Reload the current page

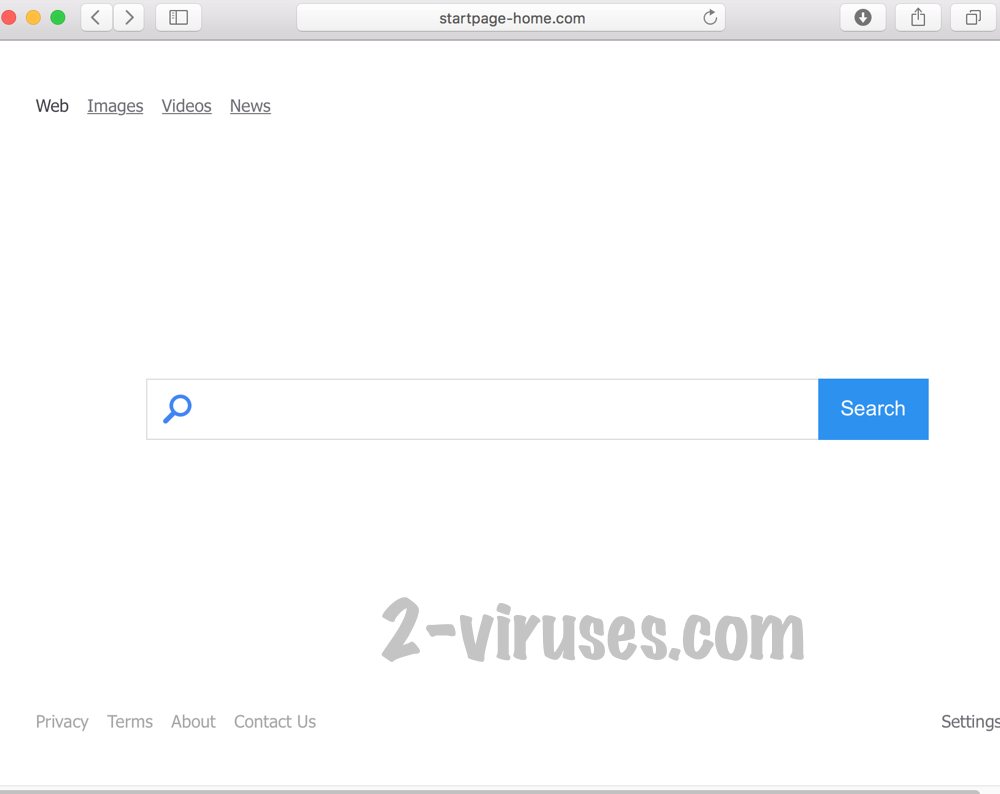click(x=710, y=17)
